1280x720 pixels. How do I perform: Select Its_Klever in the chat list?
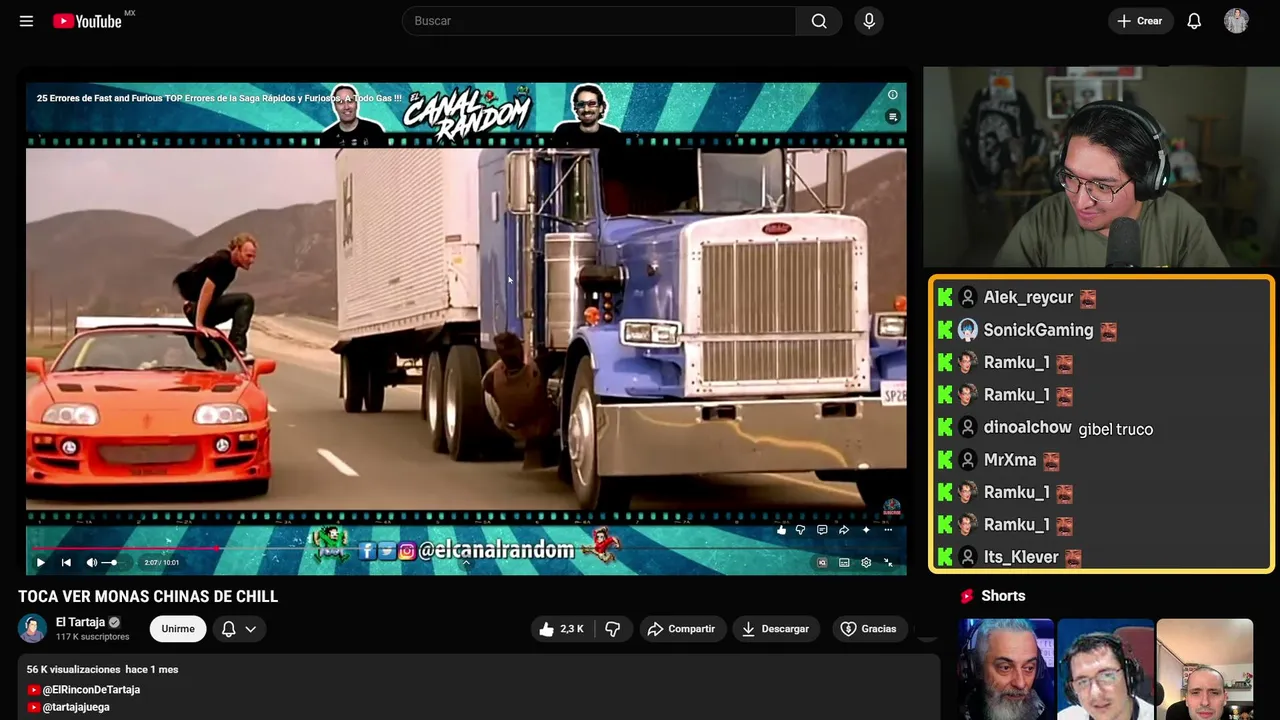point(1021,557)
